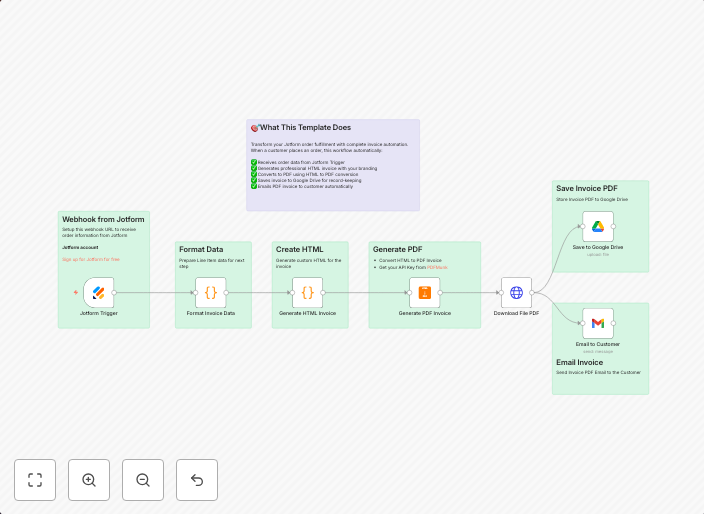Select the 'Generate PDF' note title
704x514 pixels.
(397, 250)
